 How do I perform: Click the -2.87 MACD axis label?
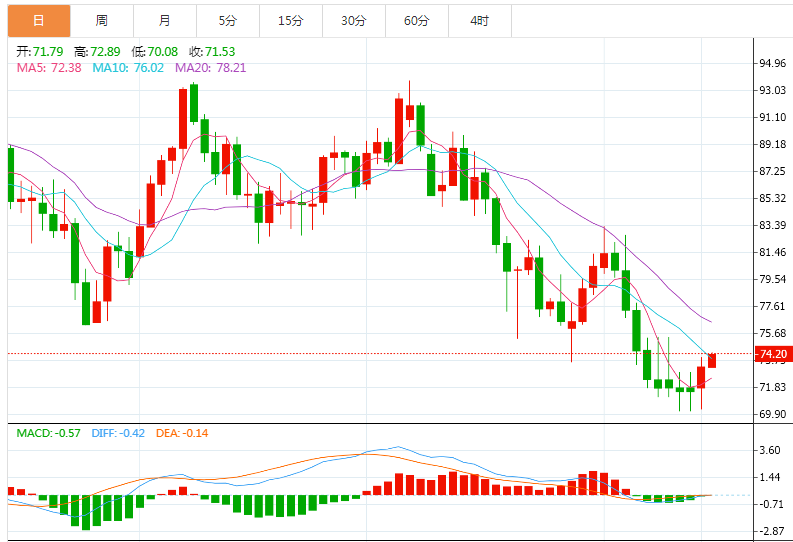(772, 531)
